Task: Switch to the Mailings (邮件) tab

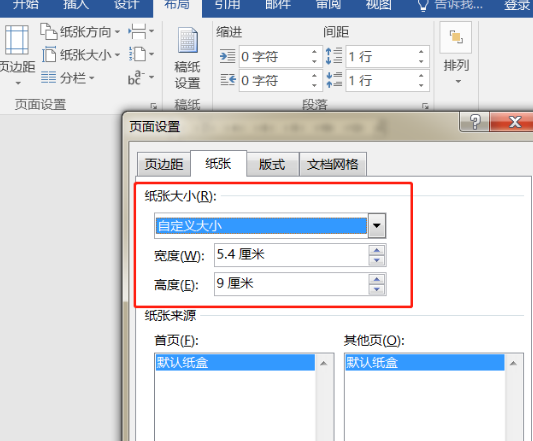Action: (278, 5)
